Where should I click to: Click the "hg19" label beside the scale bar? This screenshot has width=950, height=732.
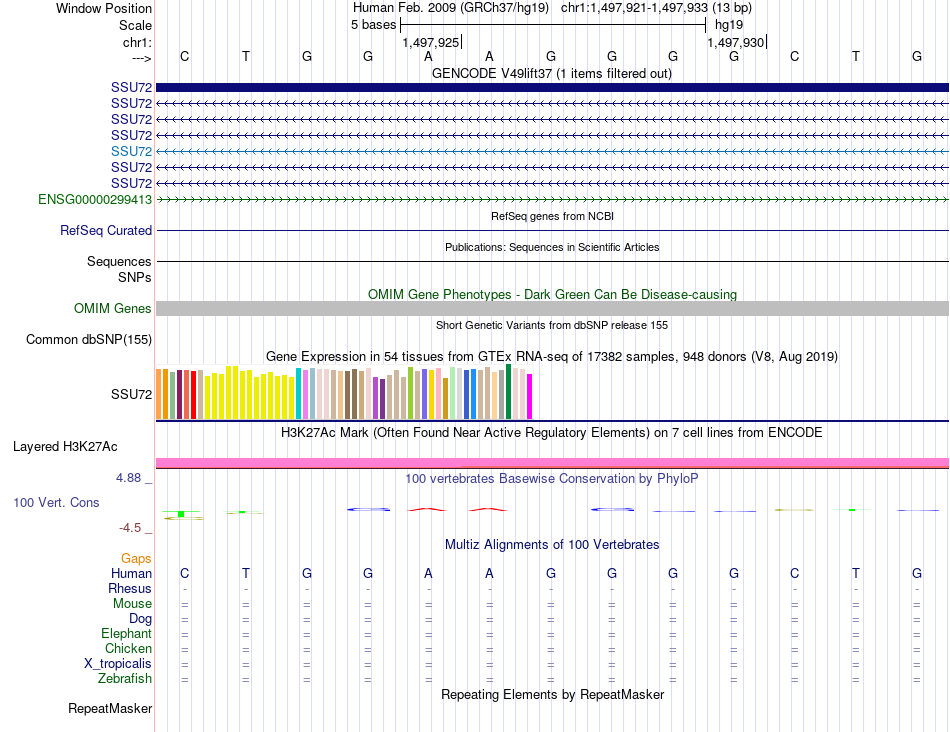[729, 25]
